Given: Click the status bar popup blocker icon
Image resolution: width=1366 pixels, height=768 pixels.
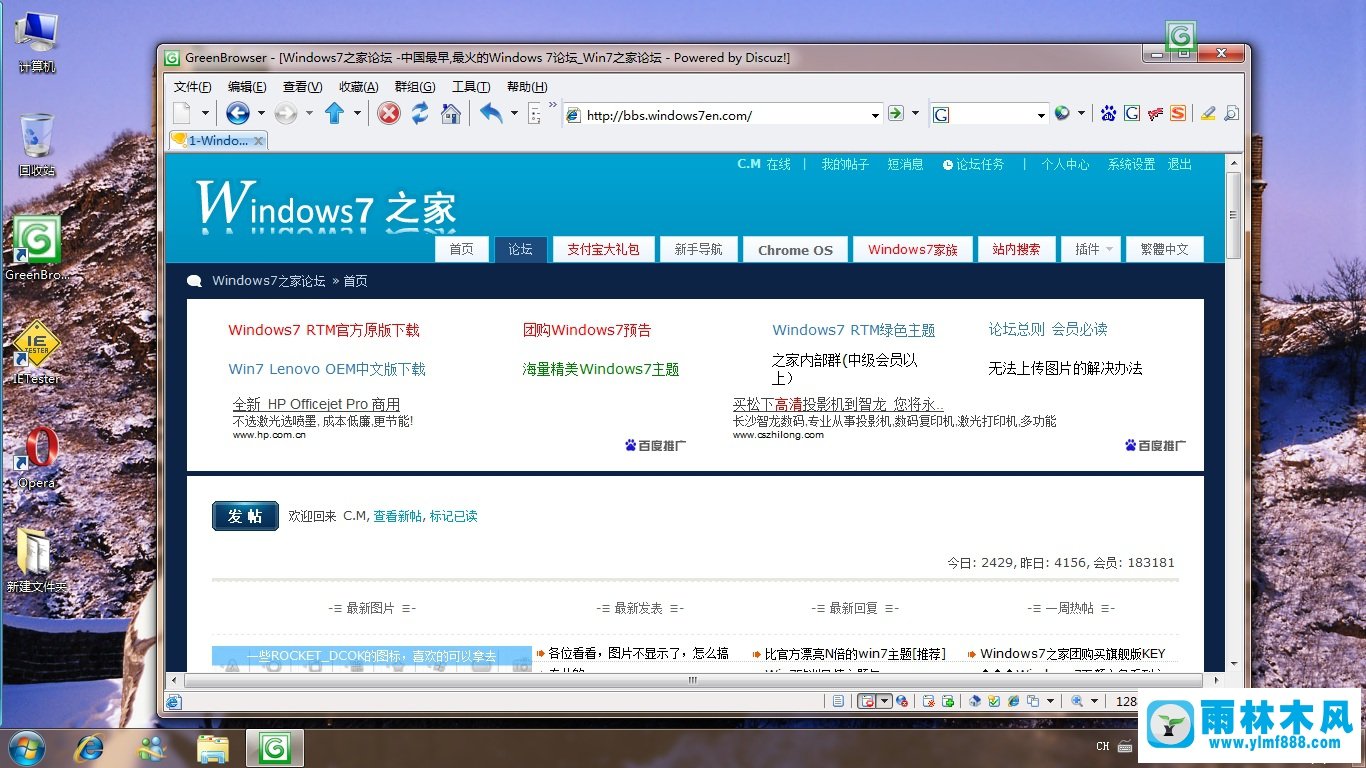Looking at the screenshot, I should click(x=867, y=701).
